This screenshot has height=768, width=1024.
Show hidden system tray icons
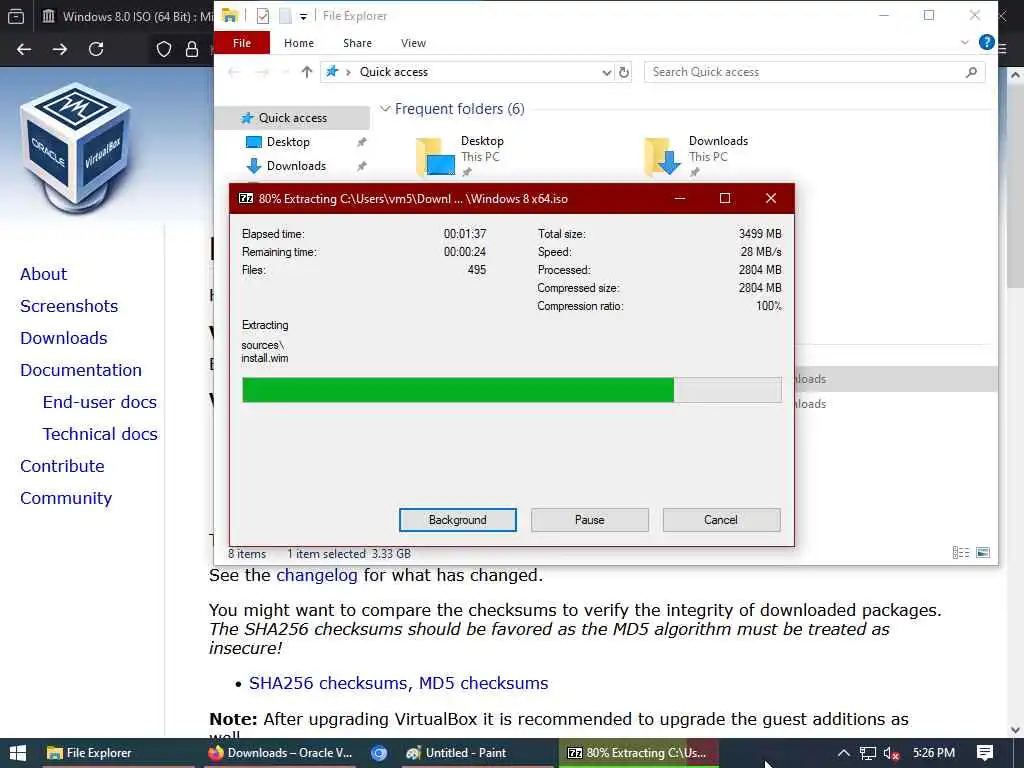[x=843, y=753]
